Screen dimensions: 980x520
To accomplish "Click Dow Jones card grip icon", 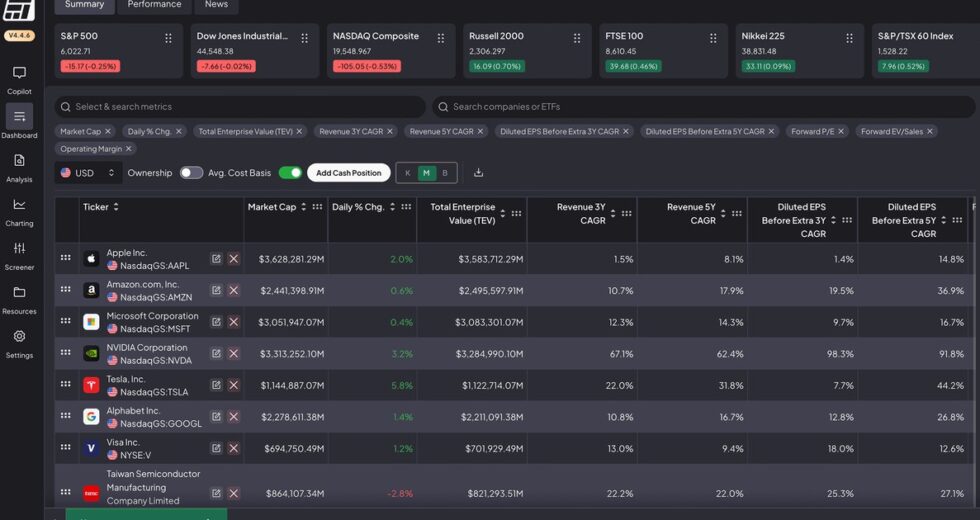I will coord(304,38).
